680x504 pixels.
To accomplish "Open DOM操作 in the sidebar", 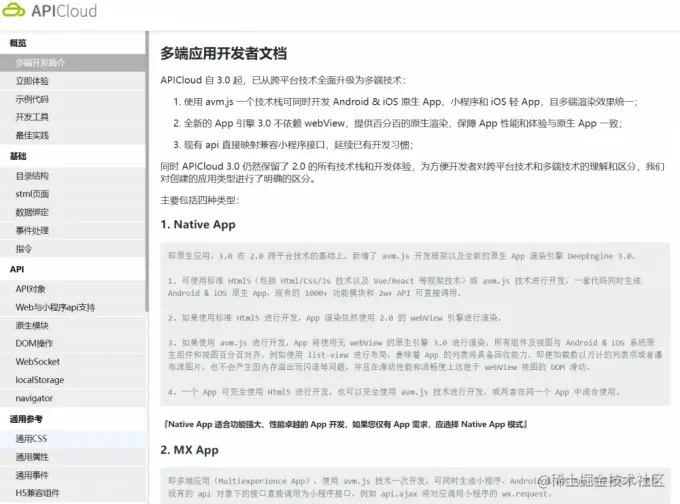I will coord(72,344).
